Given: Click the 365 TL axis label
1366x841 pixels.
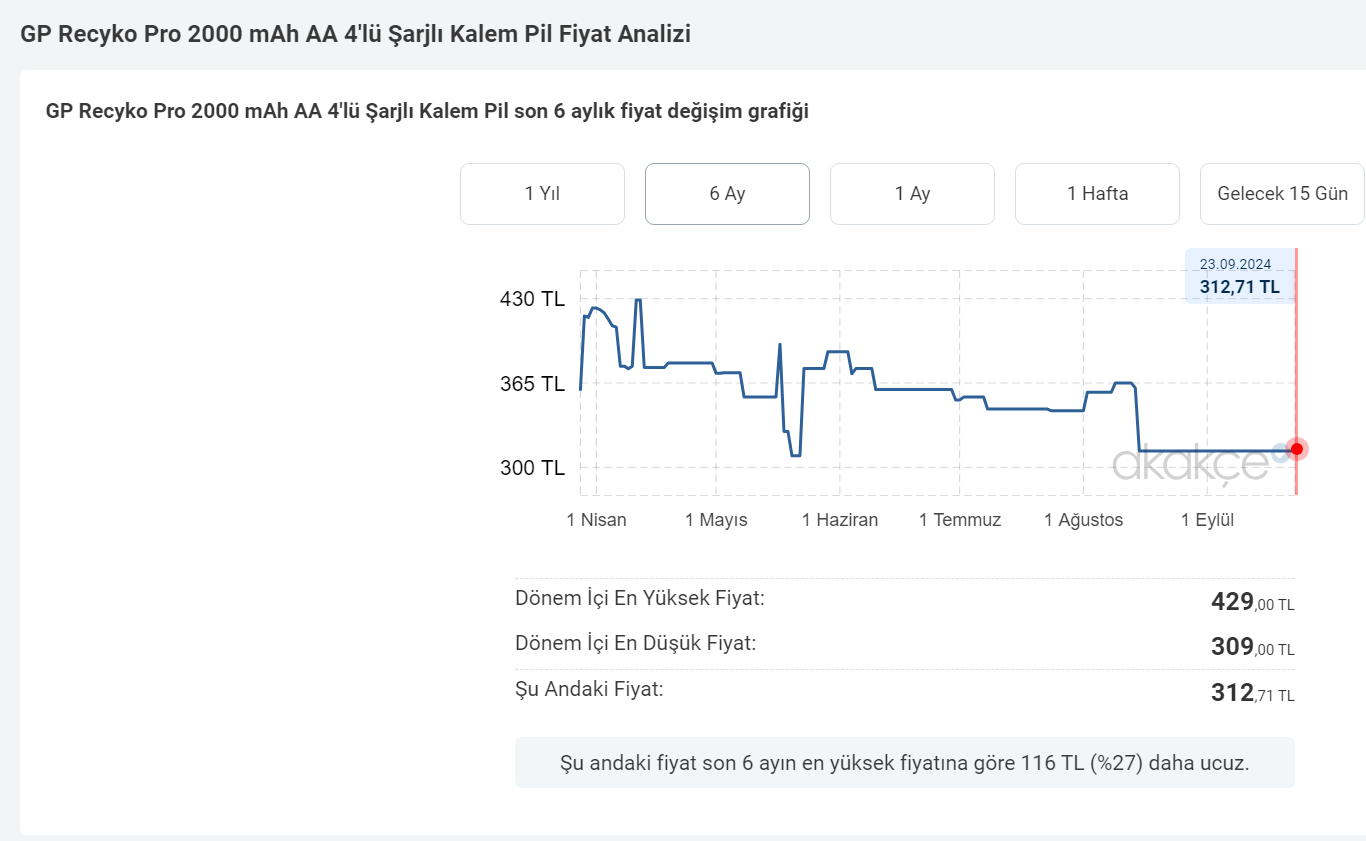Looking at the screenshot, I should coord(532,383).
